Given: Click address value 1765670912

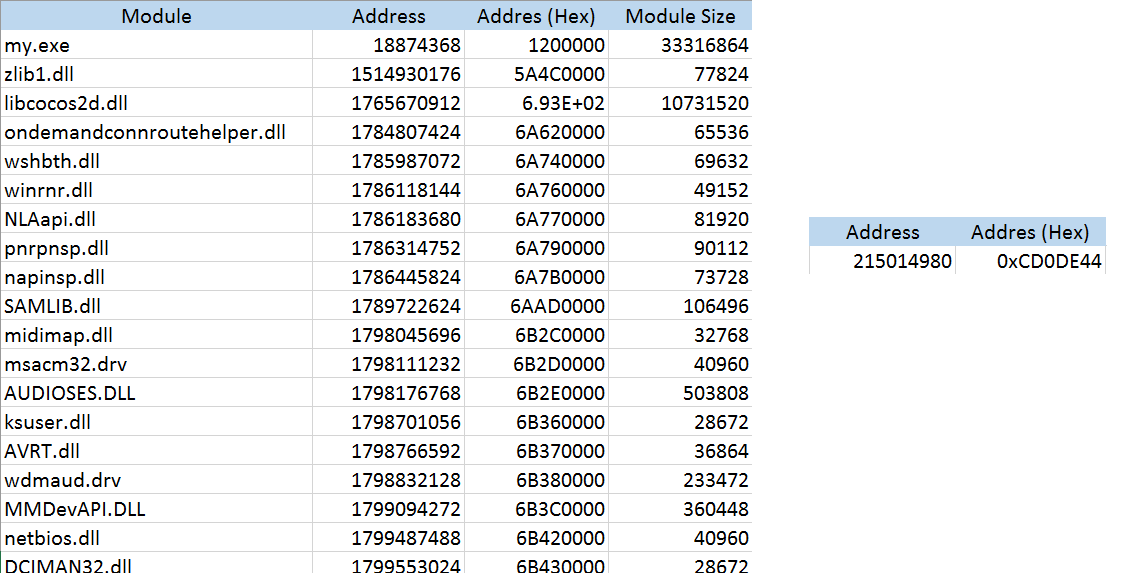Looking at the screenshot, I should (388, 103).
